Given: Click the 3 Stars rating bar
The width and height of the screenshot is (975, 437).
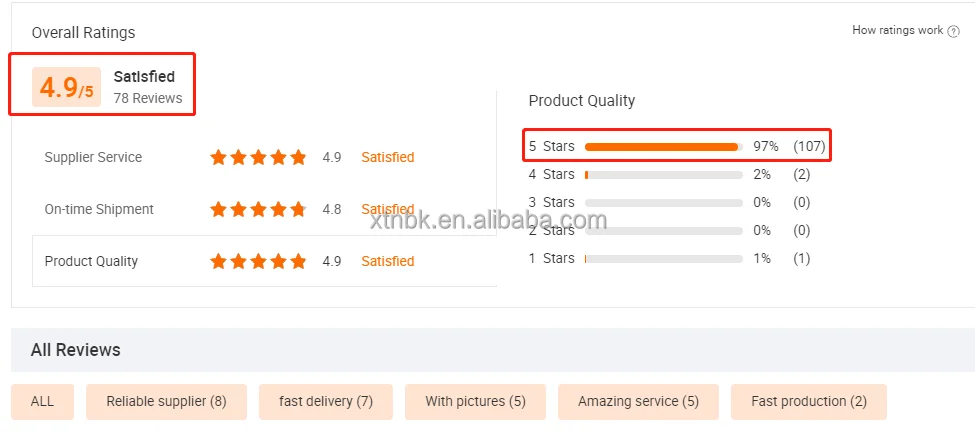Looking at the screenshot, I should pos(663,202).
